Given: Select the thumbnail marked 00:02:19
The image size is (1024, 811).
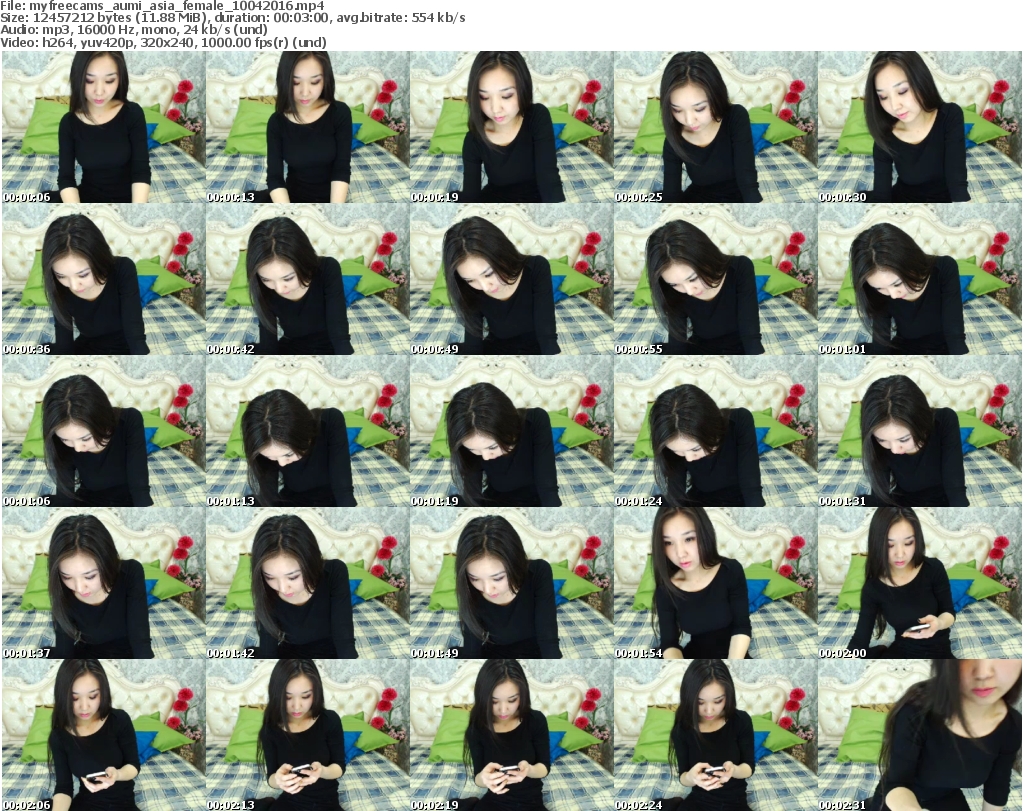Looking at the screenshot, I should [511, 735].
